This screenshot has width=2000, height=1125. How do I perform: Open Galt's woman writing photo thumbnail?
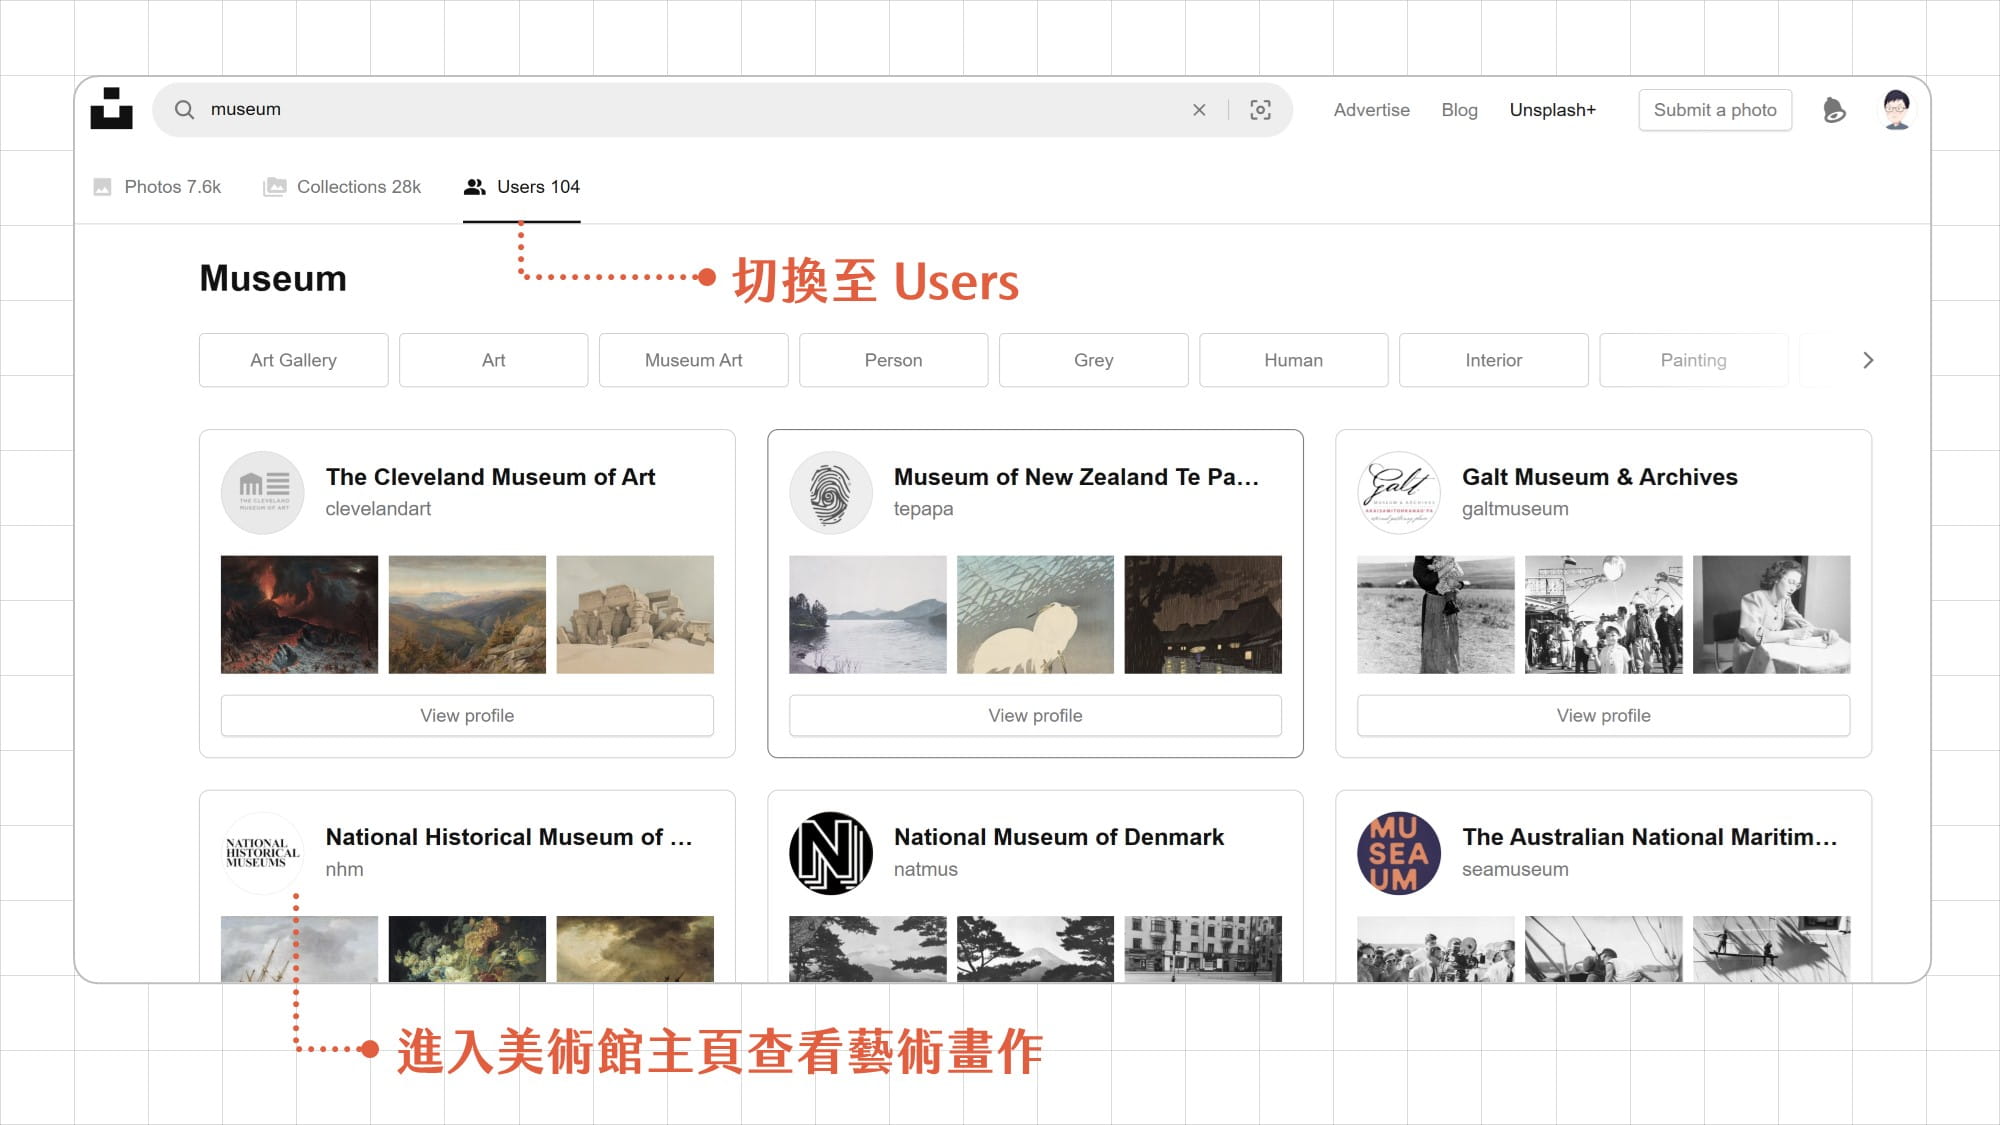(x=1771, y=614)
